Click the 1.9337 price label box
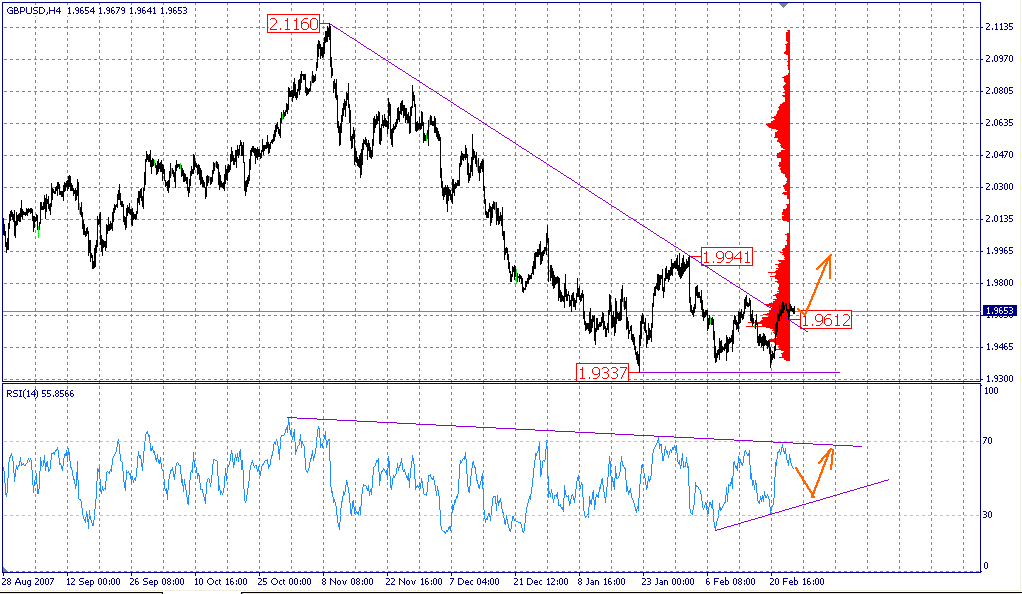This screenshot has height=594, width=1022. pyautogui.click(x=602, y=371)
